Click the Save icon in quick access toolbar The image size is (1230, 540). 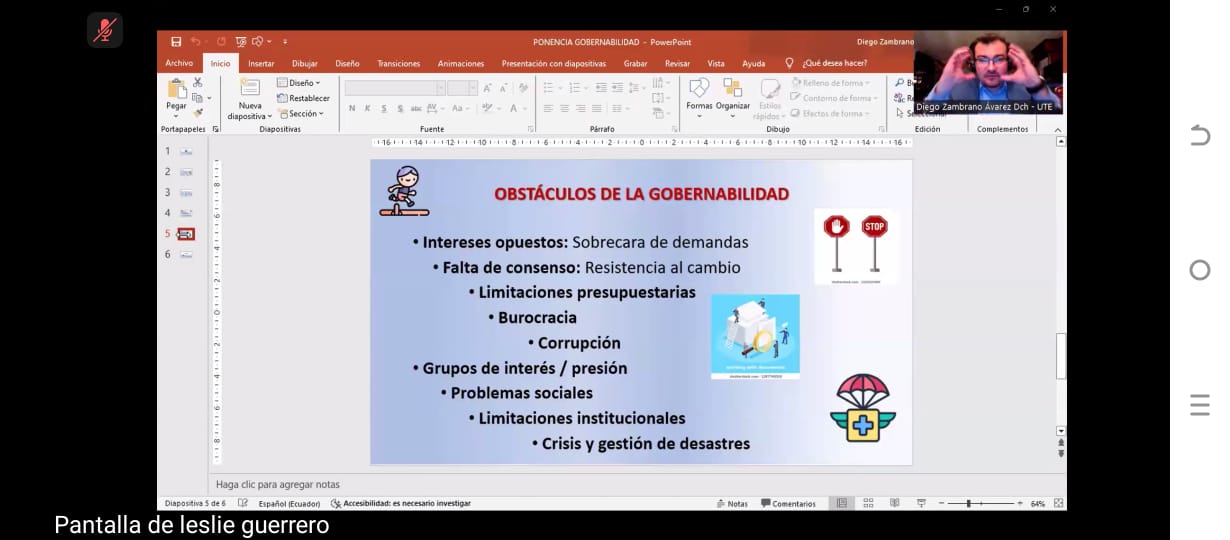point(176,42)
